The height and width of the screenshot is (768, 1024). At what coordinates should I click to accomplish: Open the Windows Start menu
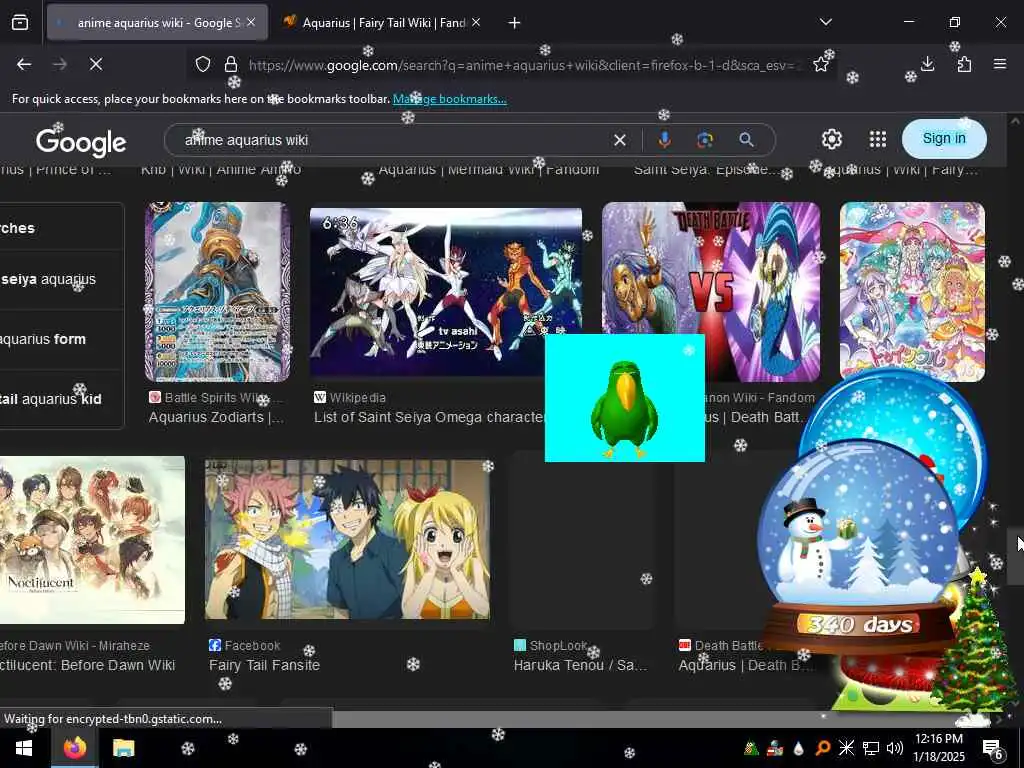pos(25,748)
